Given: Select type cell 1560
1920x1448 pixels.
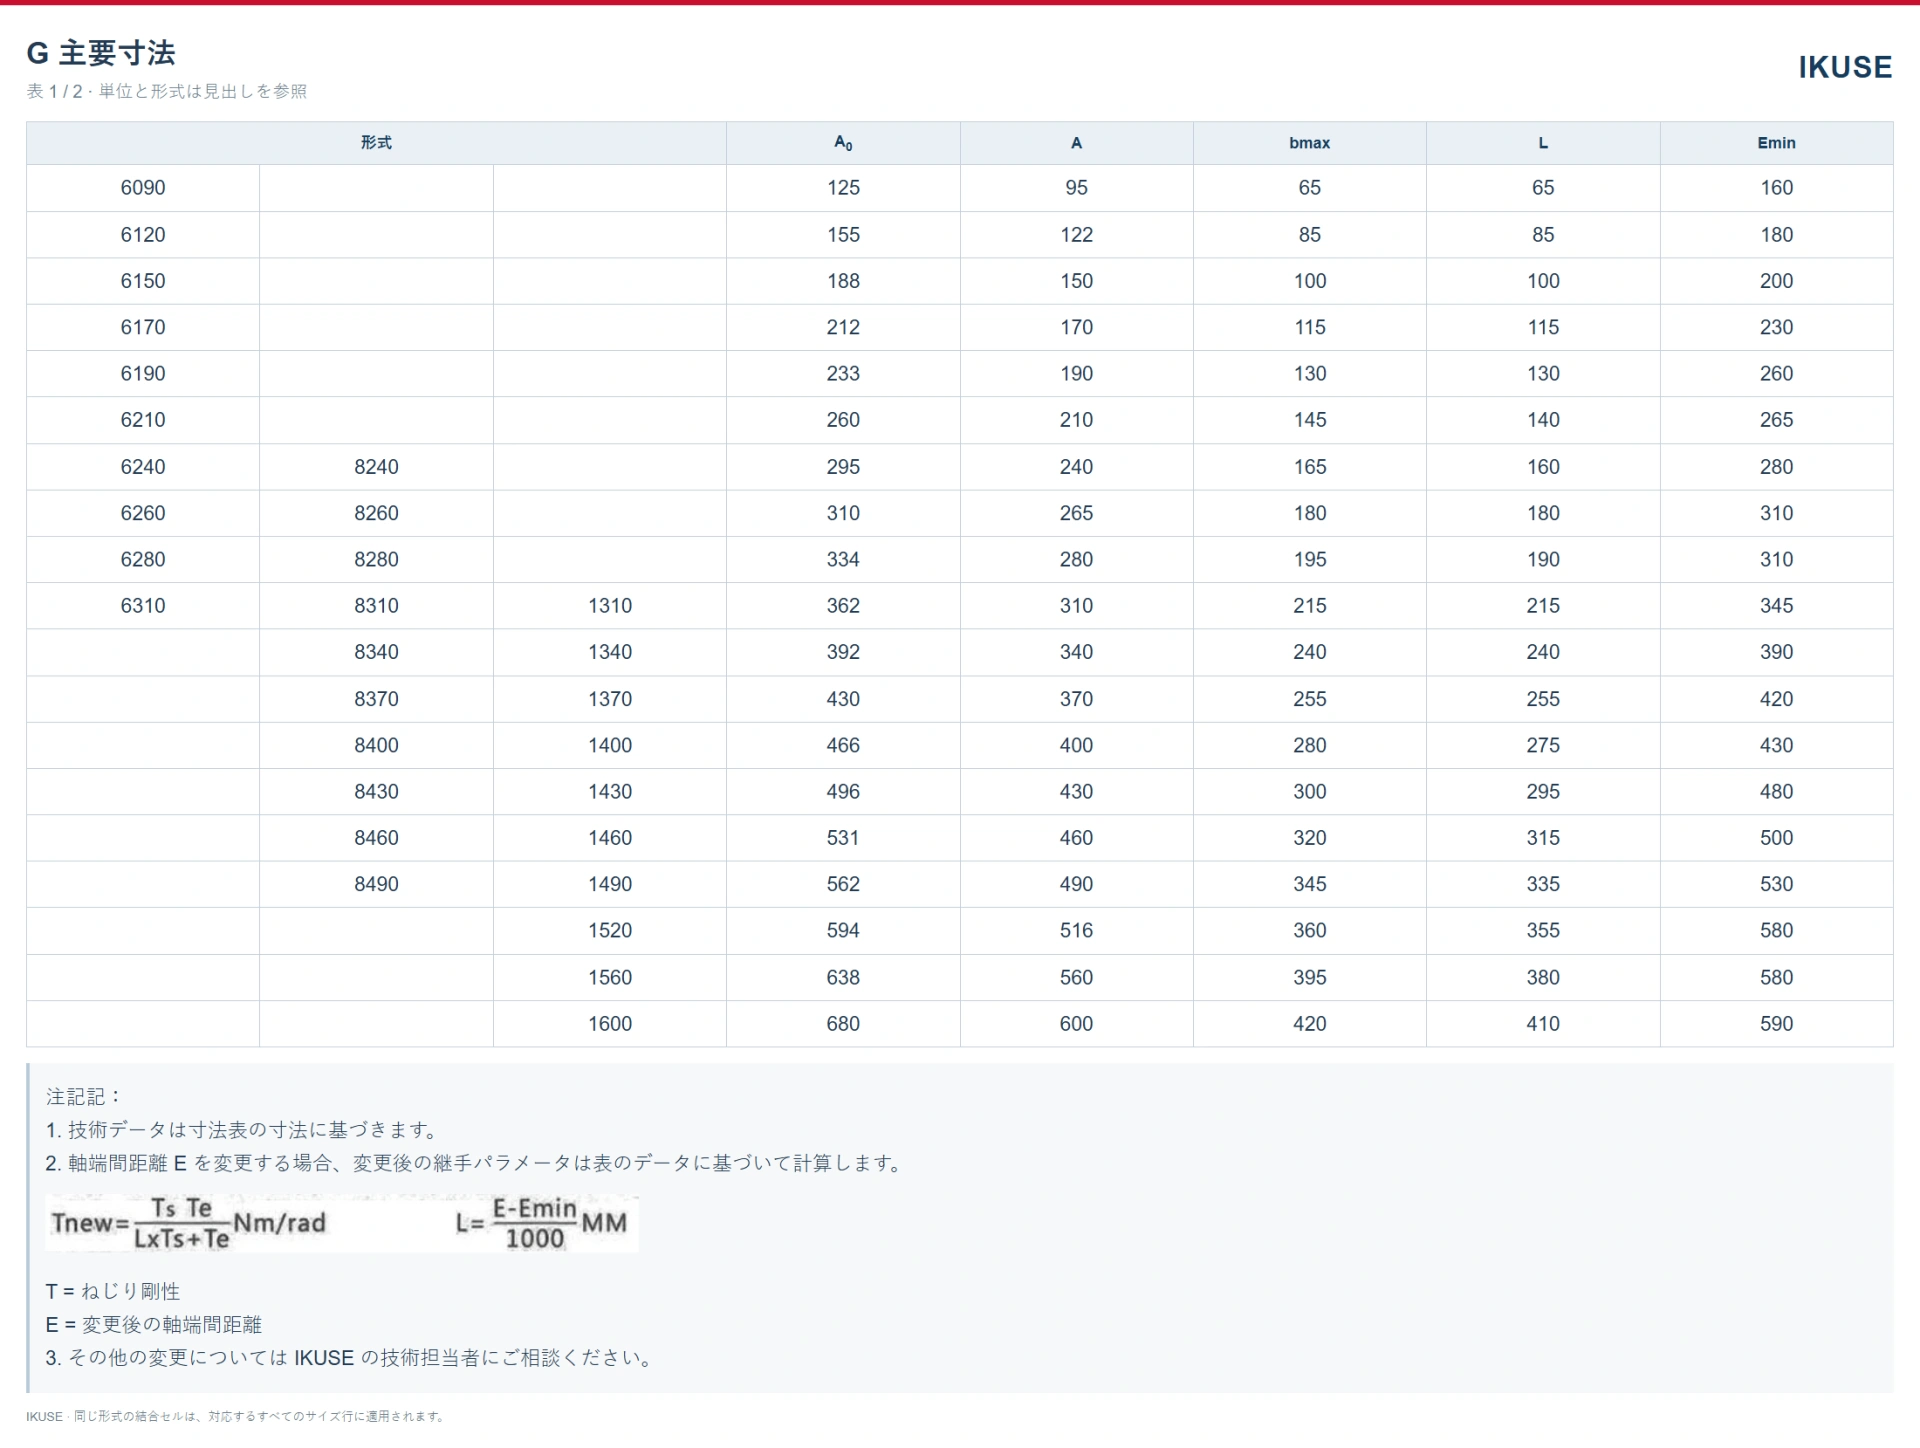Looking at the screenshot, I should tap(610, 977).
